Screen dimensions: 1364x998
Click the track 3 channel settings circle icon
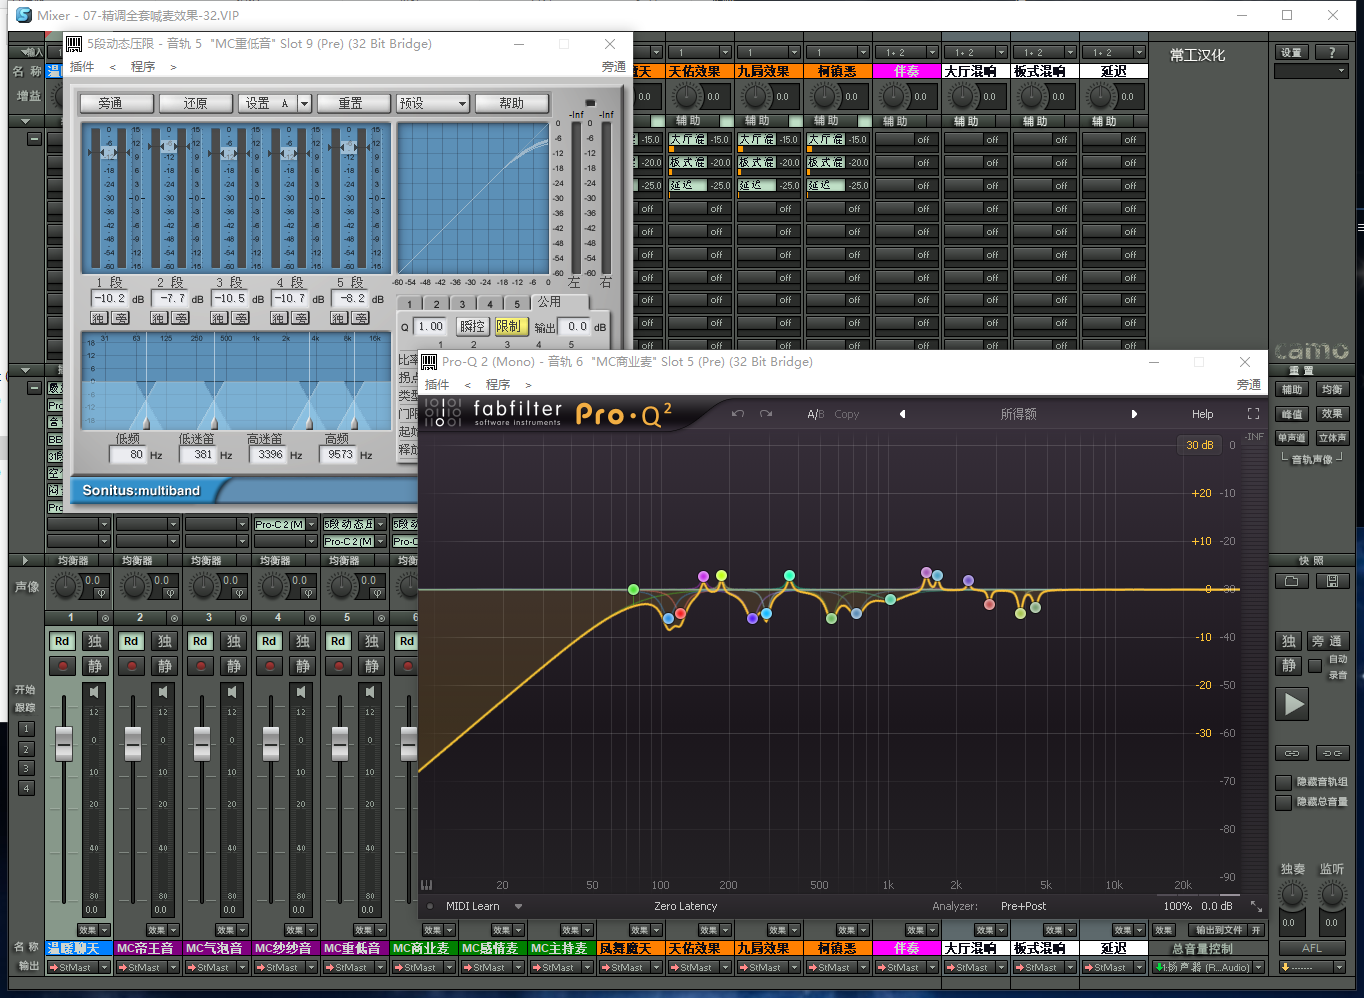pyautogui.click(x=243, y=618)
